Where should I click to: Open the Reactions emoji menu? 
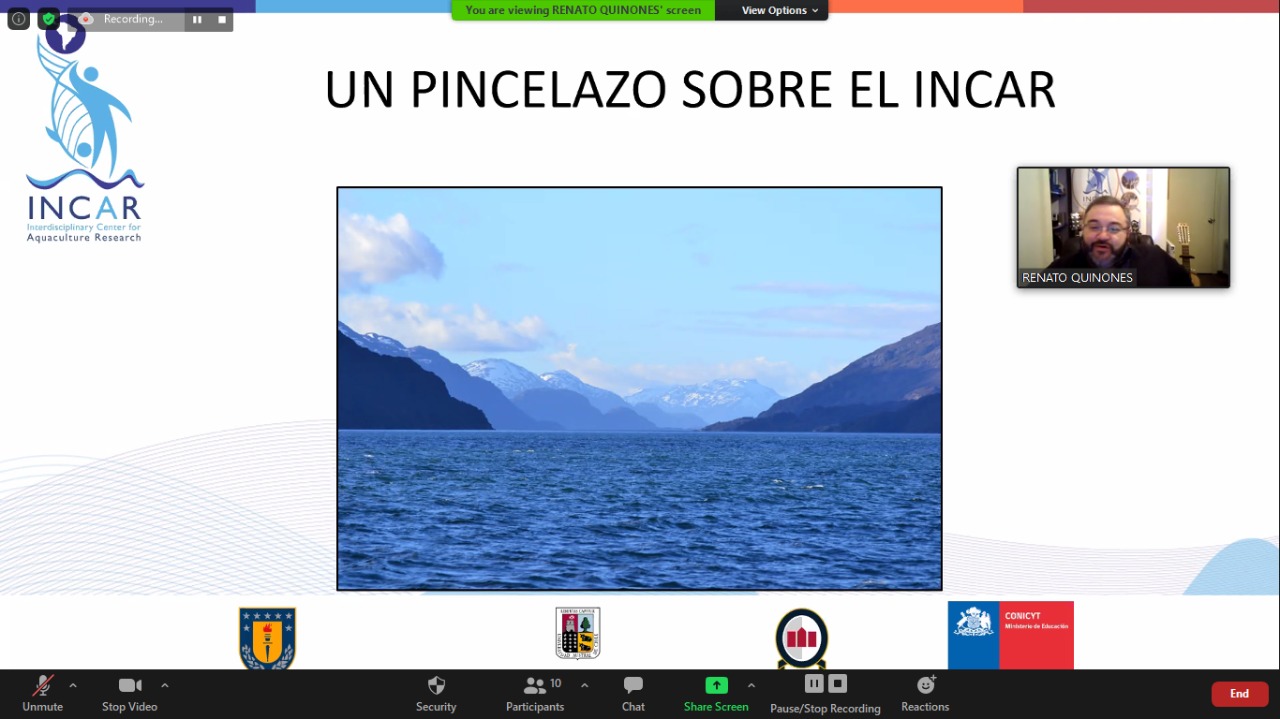925,686
